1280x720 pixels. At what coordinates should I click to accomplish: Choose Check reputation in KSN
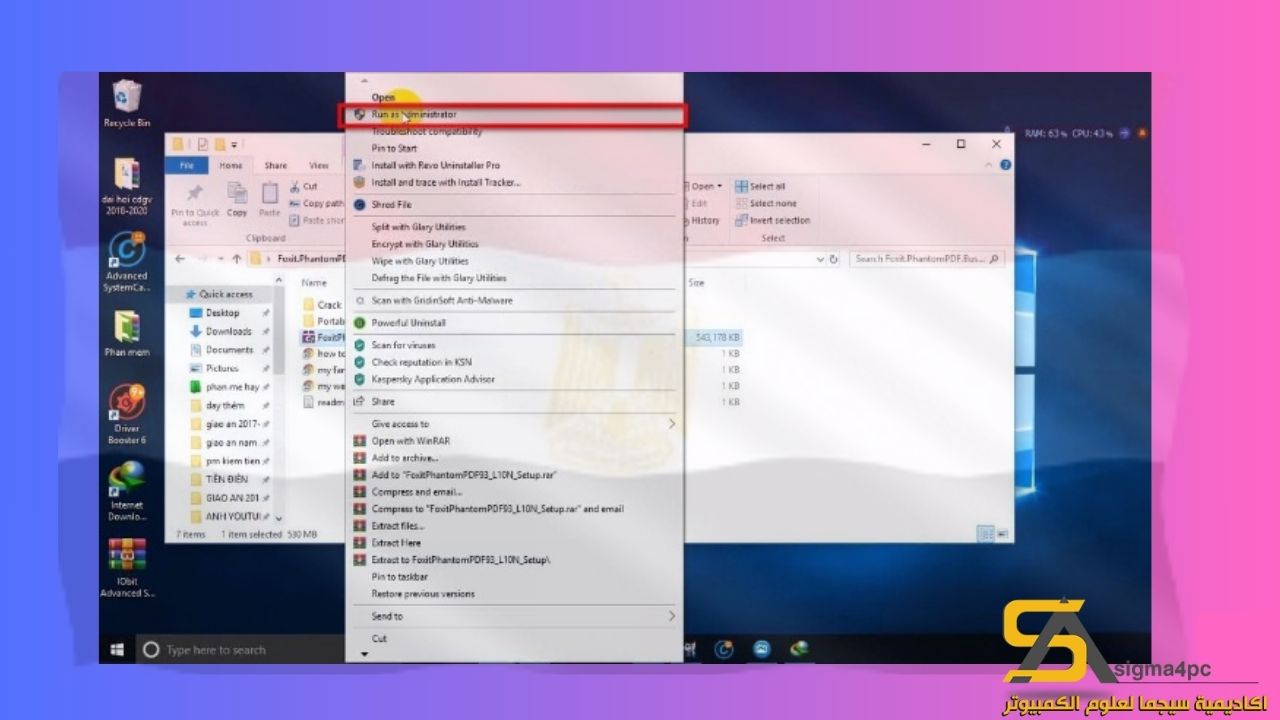click(422, 362)
